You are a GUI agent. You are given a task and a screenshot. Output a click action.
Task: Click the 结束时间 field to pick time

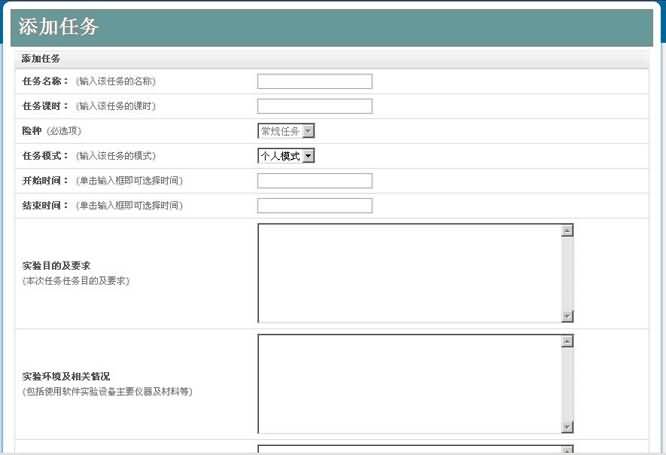(x=314, y=206)
